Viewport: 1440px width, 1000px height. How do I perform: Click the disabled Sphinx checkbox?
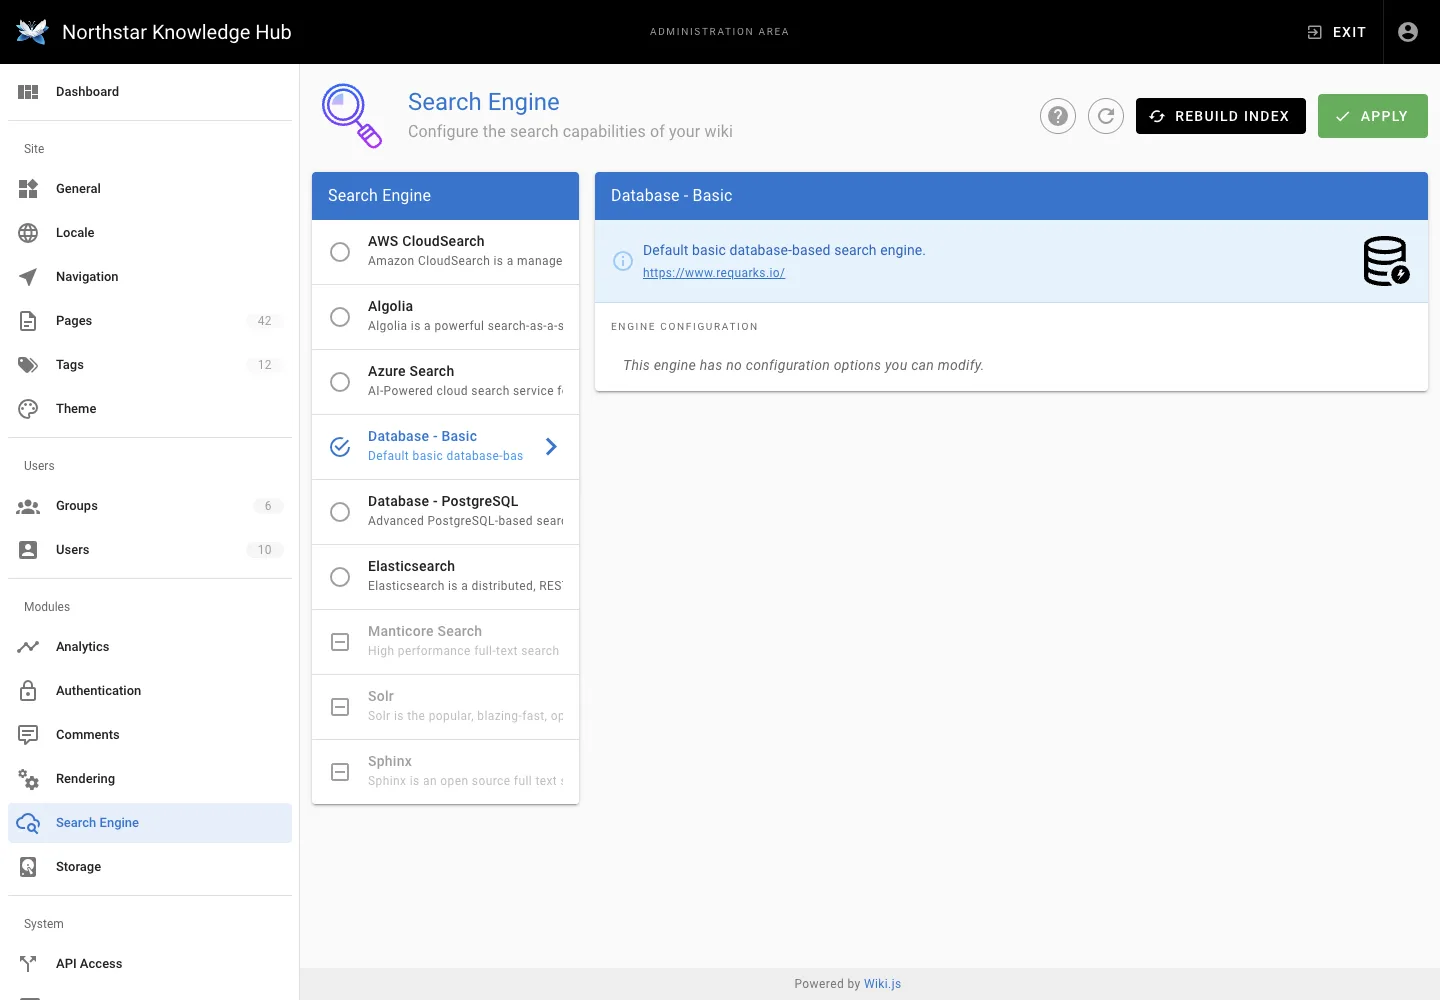[340, 772]
